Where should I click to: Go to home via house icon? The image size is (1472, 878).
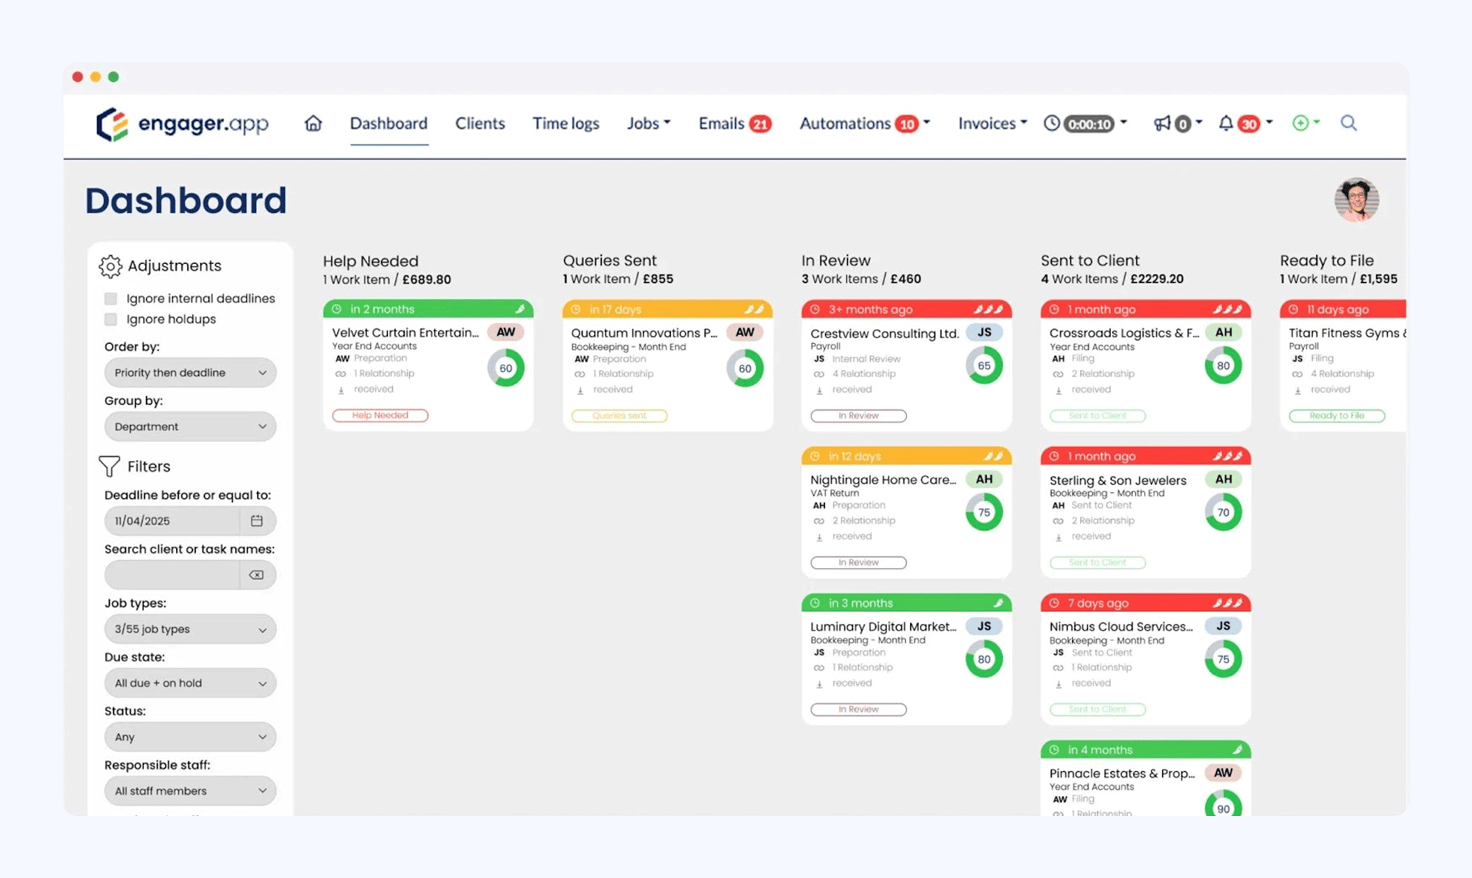pos(313,123)
